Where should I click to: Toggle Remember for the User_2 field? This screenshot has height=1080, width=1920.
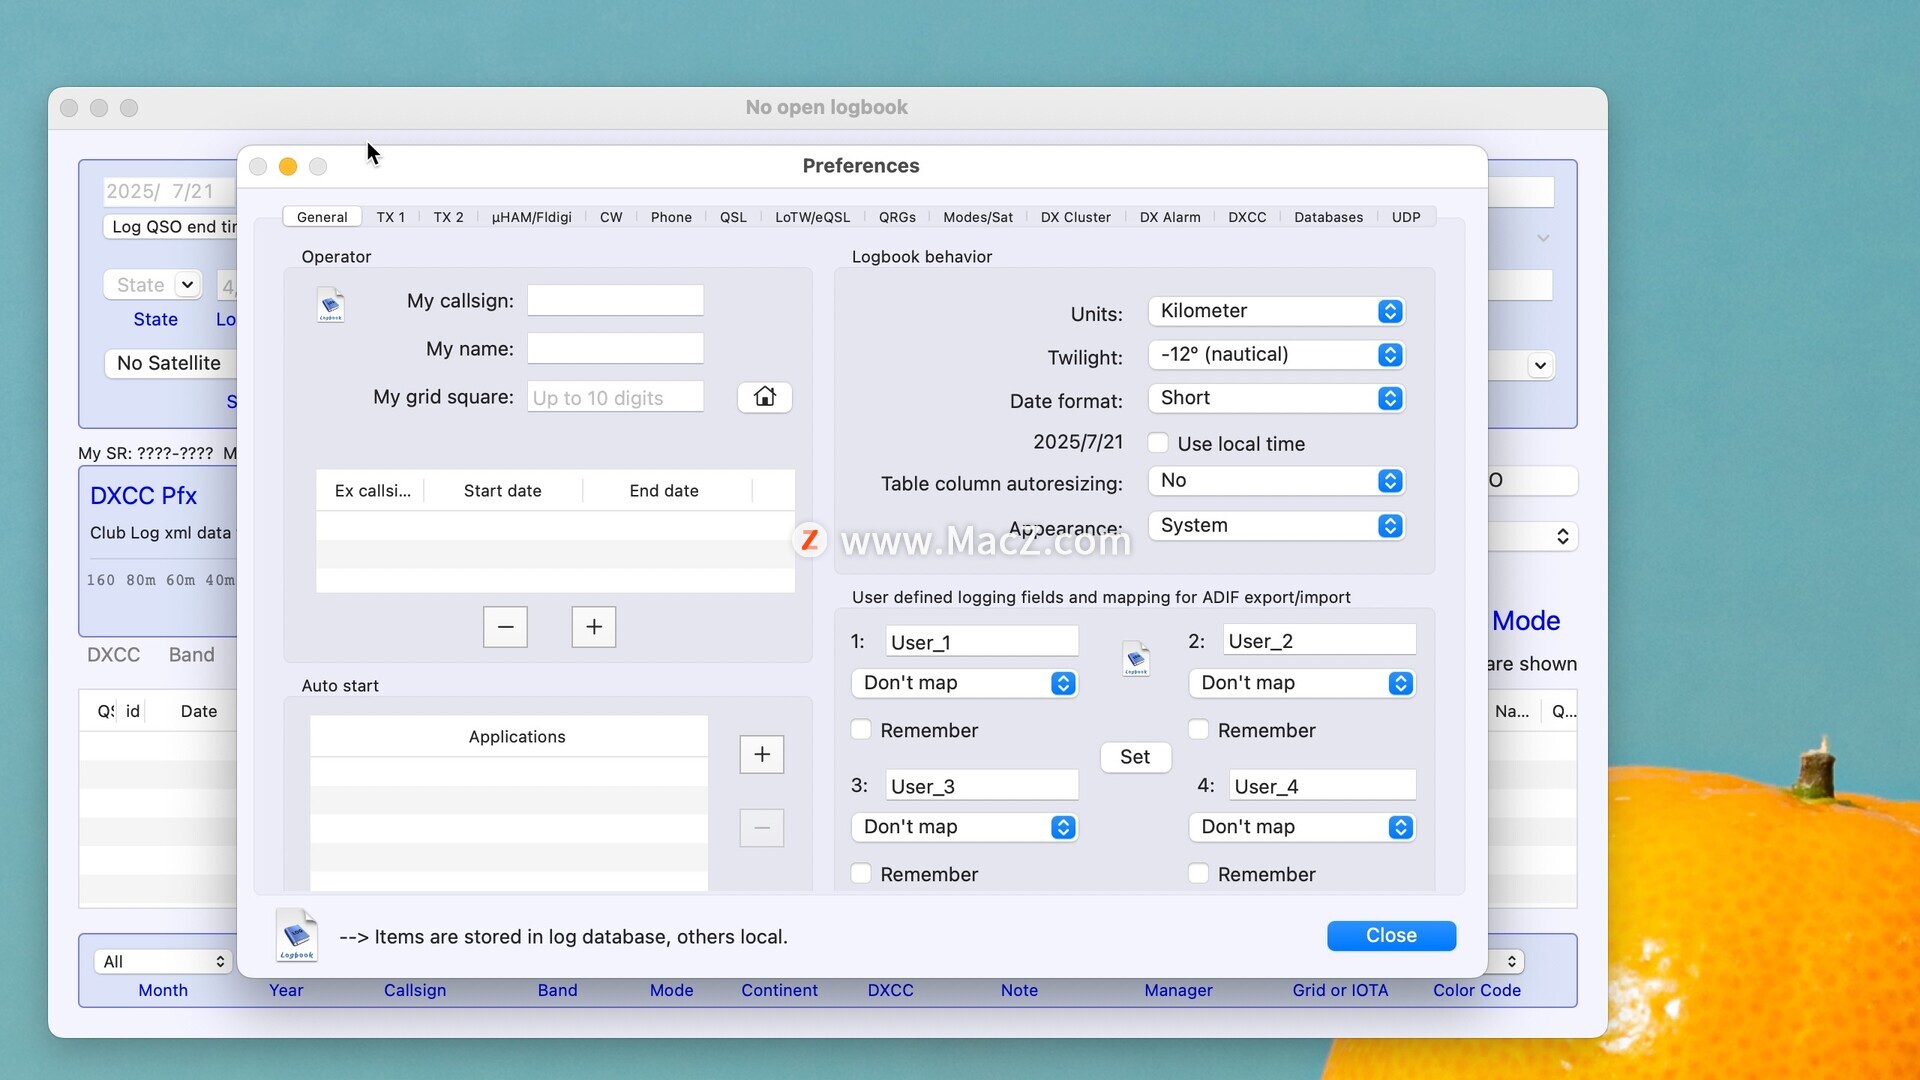tap(1198, 730)
